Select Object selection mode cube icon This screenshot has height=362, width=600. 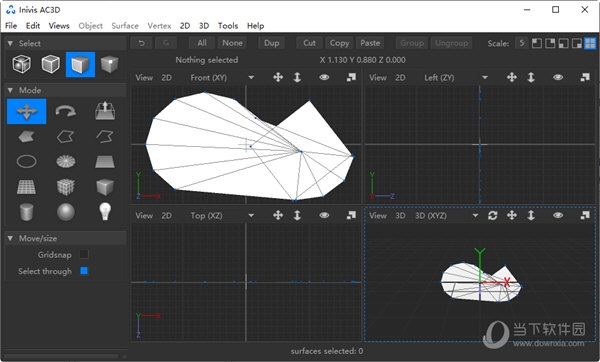click(x=51, y=64)
